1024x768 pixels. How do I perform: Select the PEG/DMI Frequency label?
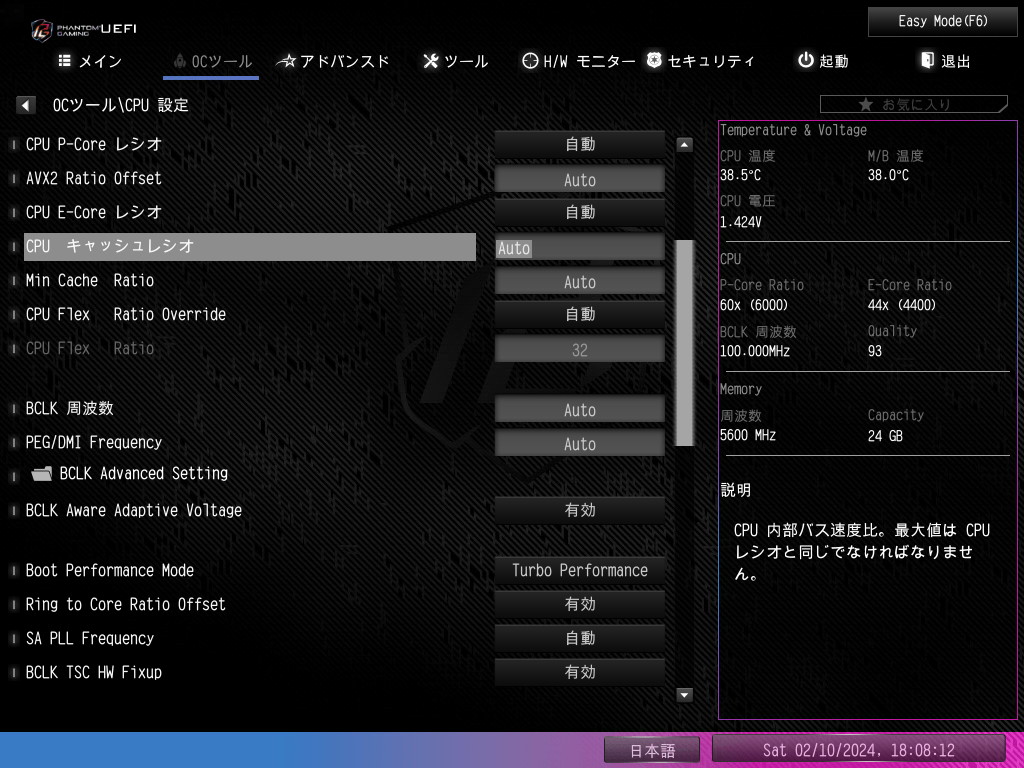[x=94, y=442]
